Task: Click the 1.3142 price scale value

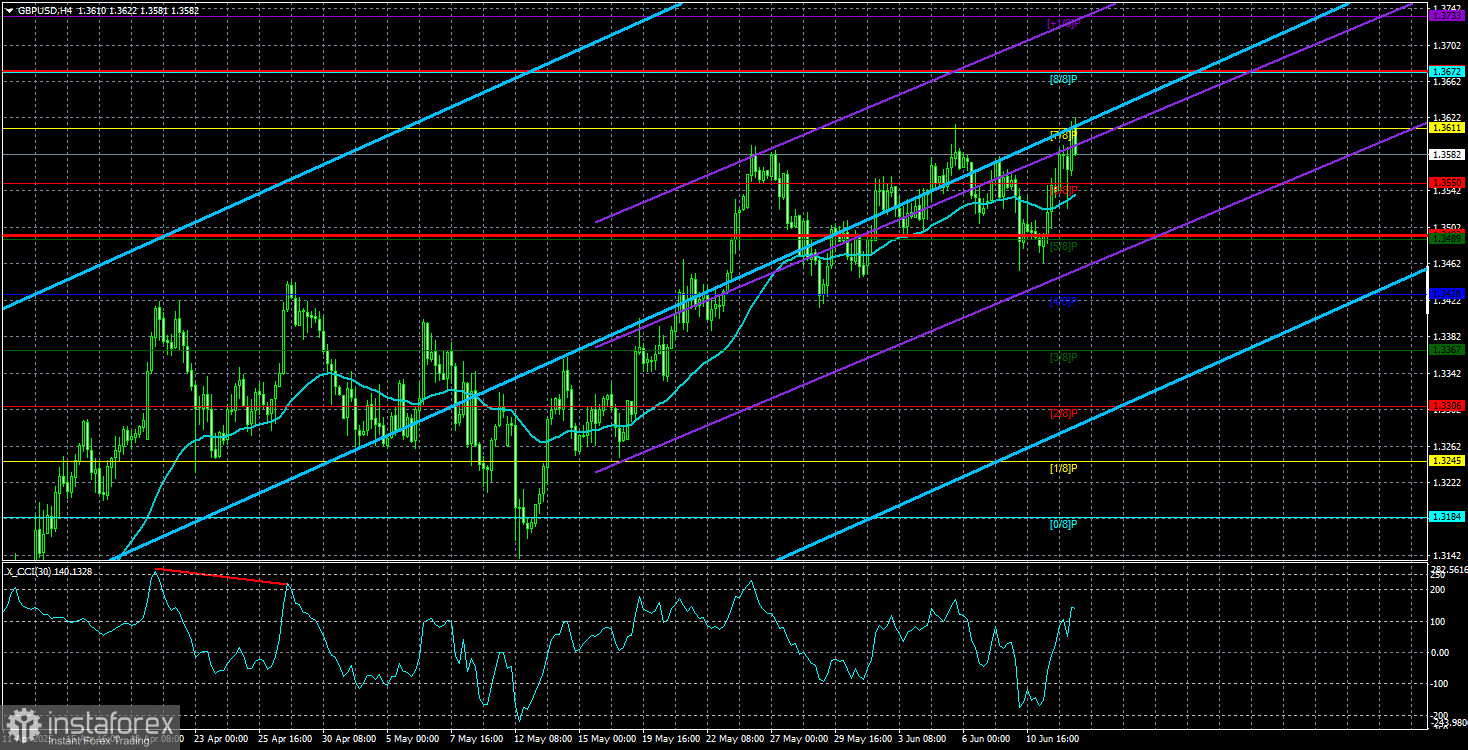Action: coord(1447,555)
